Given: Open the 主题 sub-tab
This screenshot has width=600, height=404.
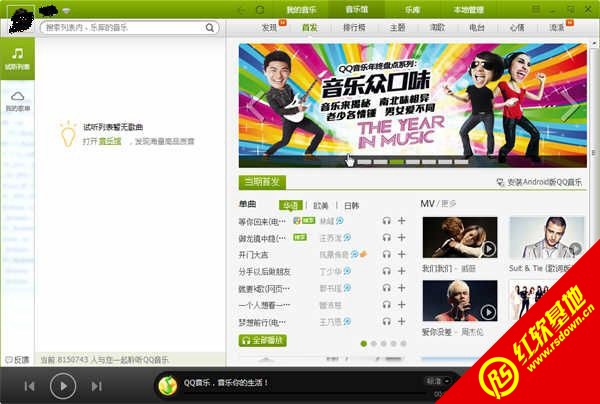Looking at the screenshot, I should (398, 28).
